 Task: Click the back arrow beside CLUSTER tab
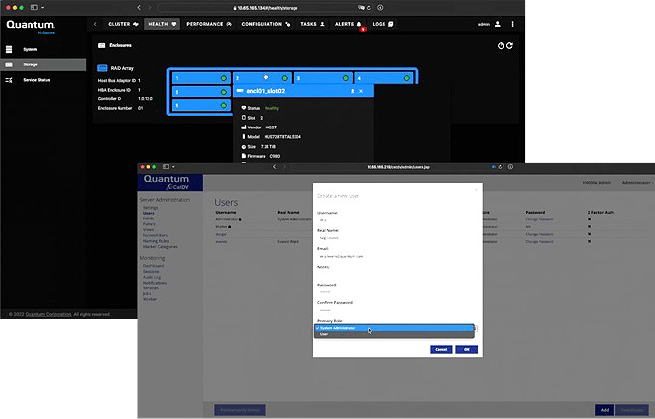95,23
